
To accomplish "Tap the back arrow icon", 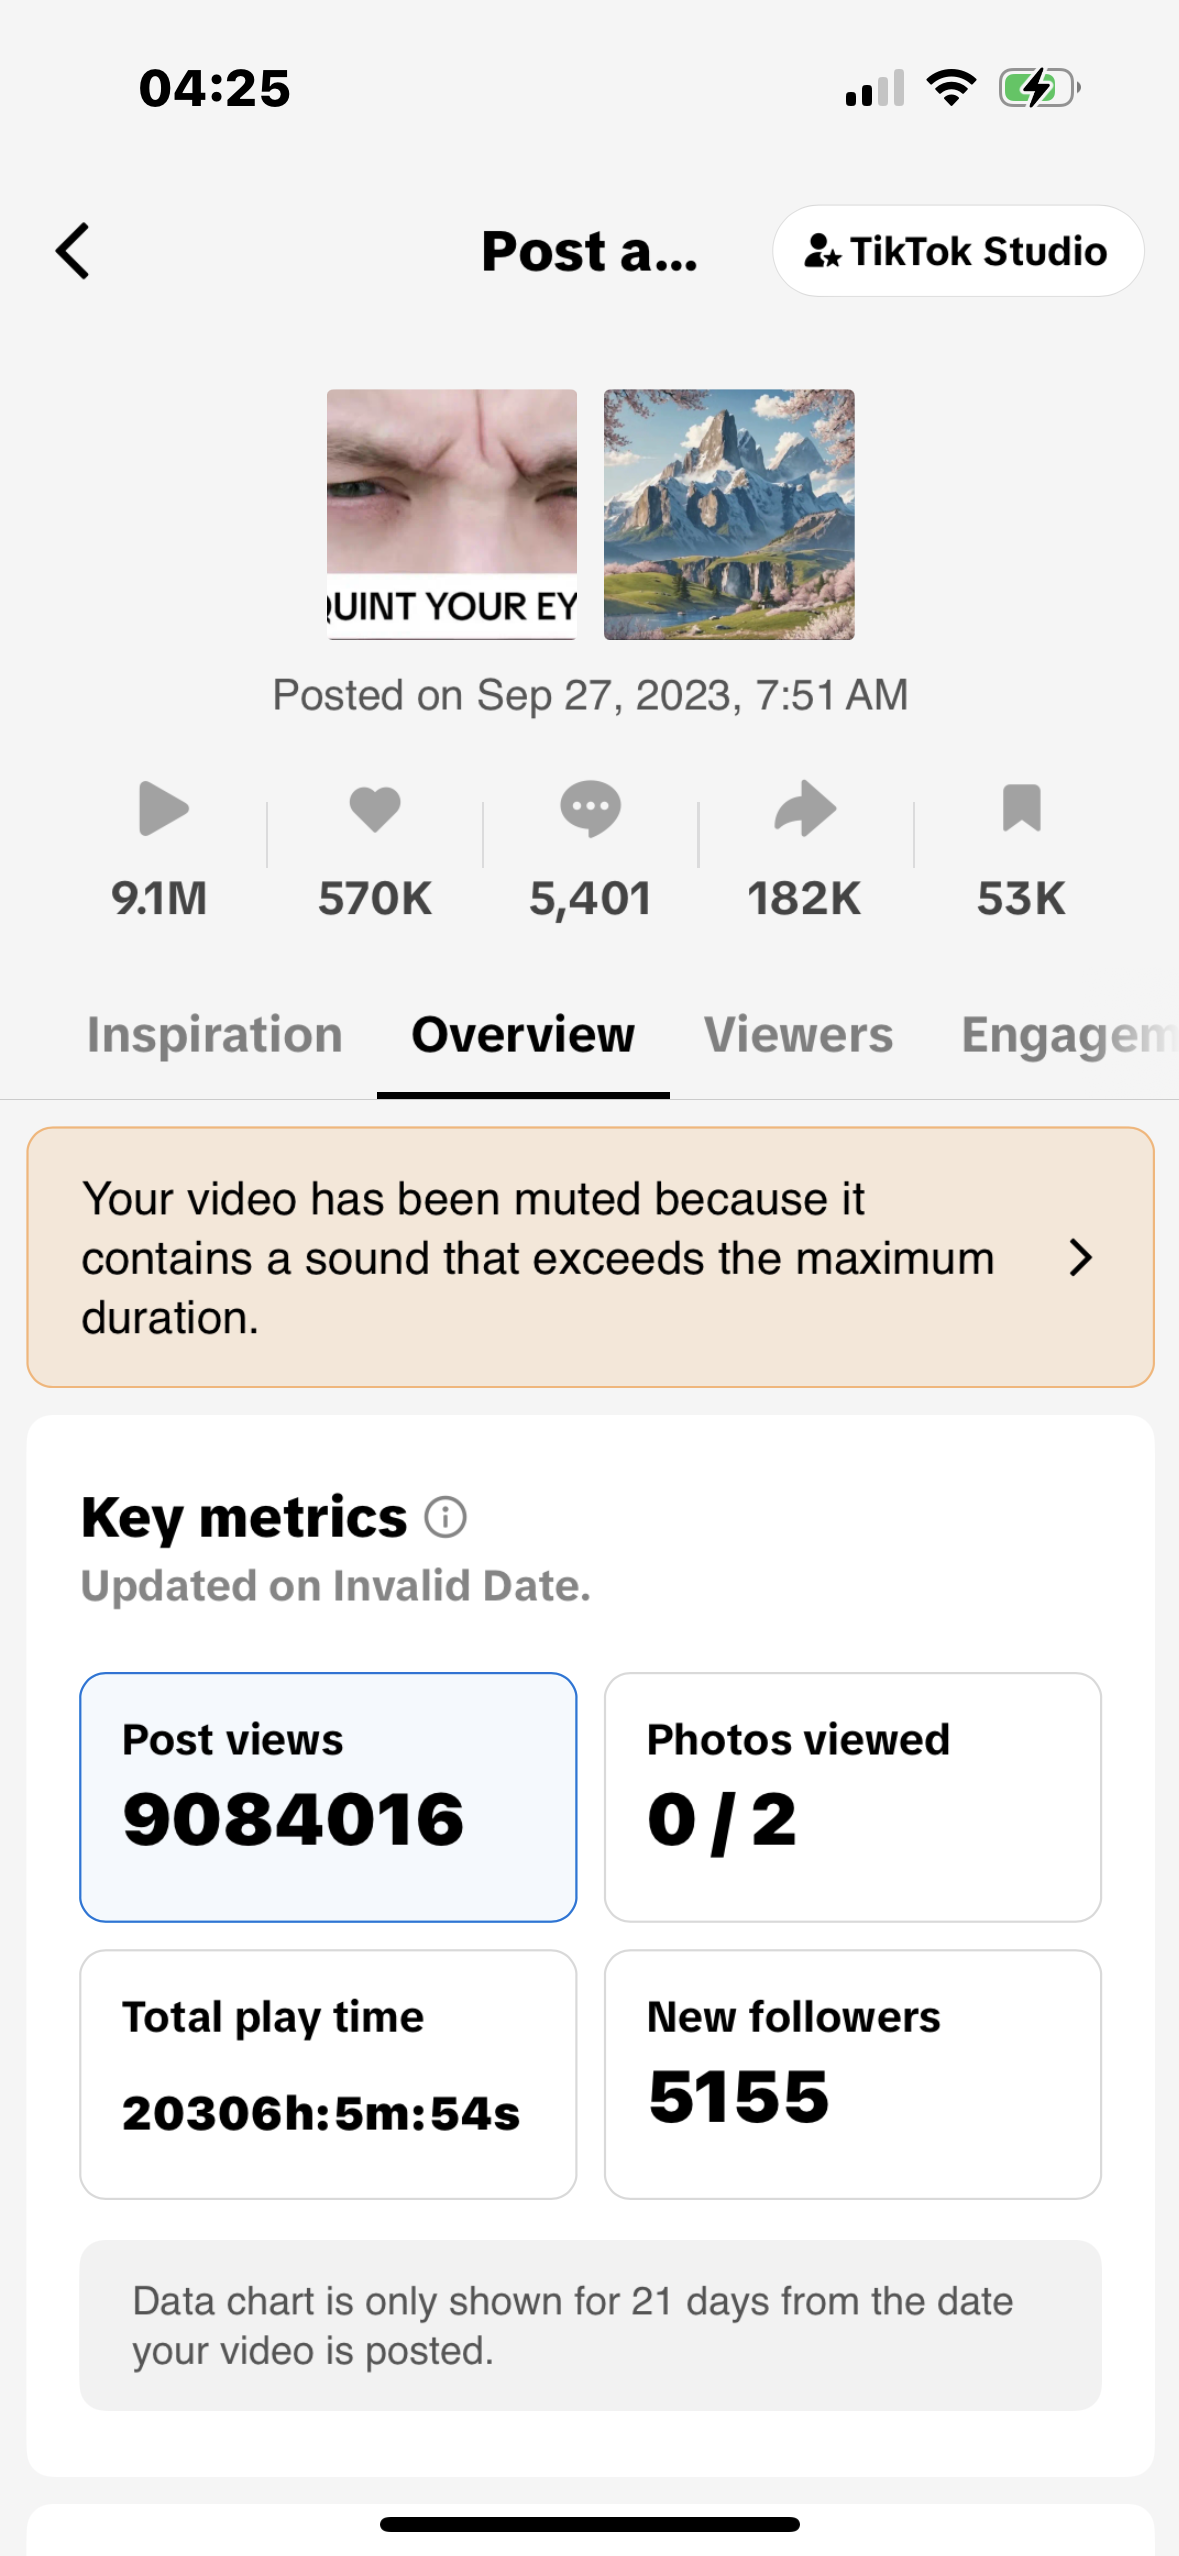I will pyautogui.click(x=73, y=251).
